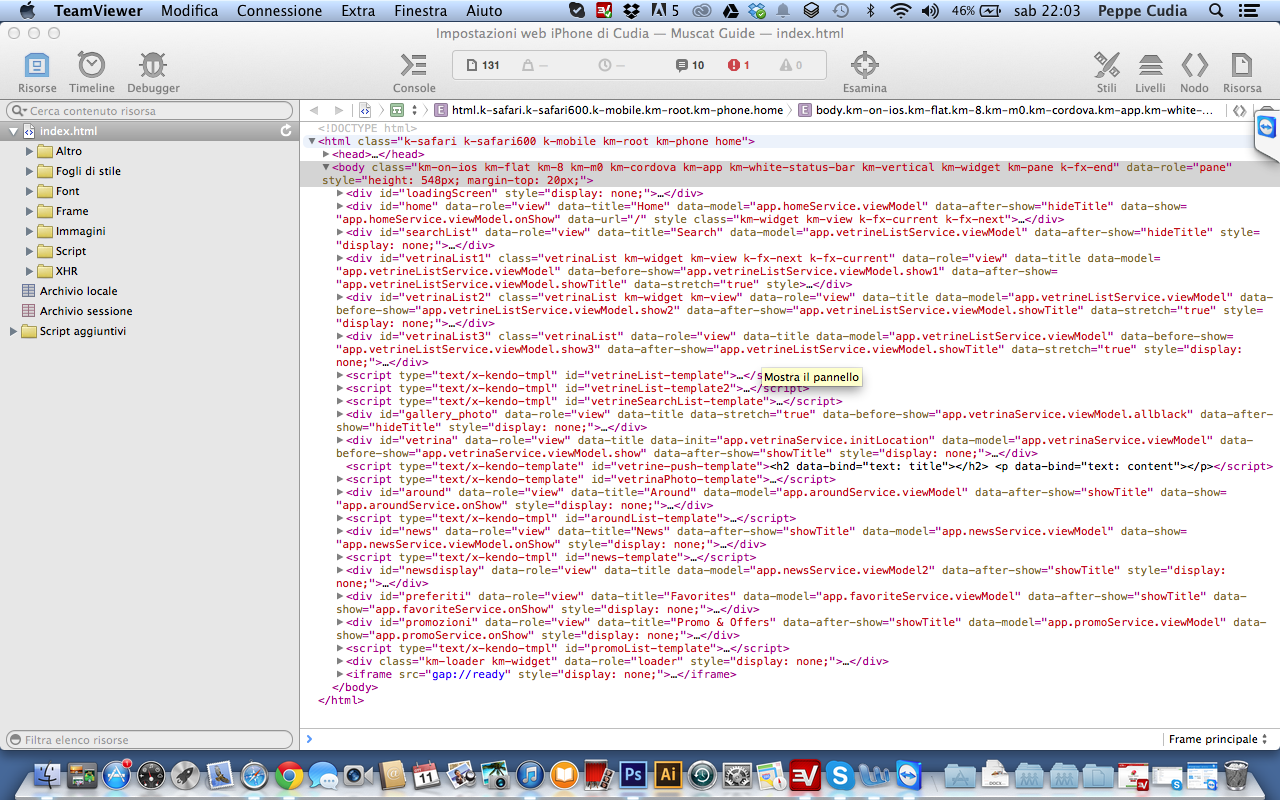
Task: Expand the Script aggiuntivi folder
Action: tap(14, 331)
